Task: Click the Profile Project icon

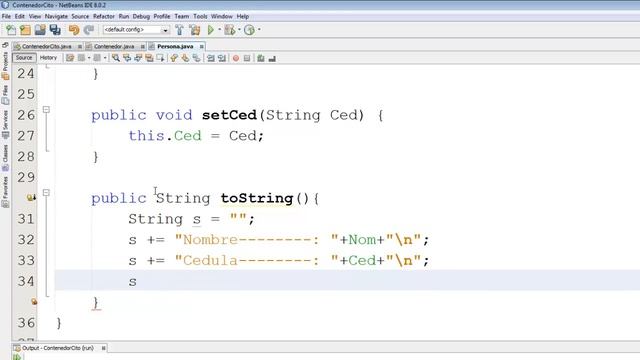Action: click(x=249, y=30)
